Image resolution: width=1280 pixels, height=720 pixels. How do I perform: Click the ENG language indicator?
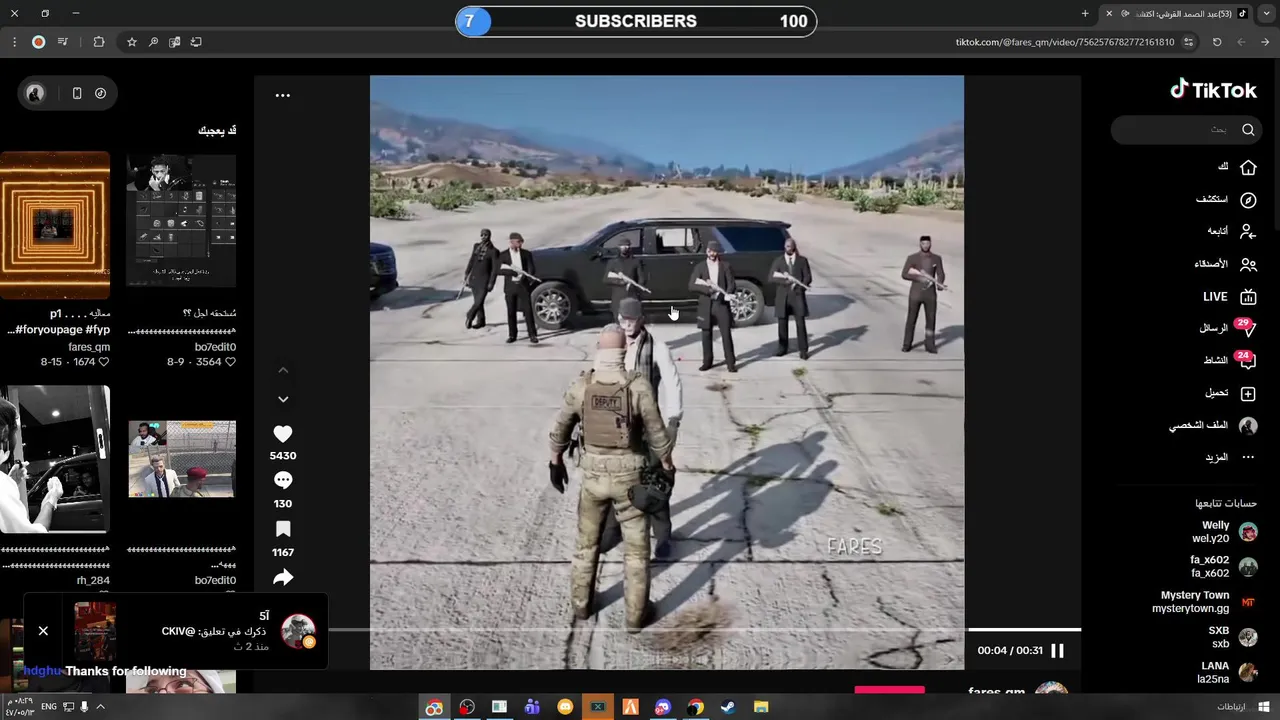point(49,707)
